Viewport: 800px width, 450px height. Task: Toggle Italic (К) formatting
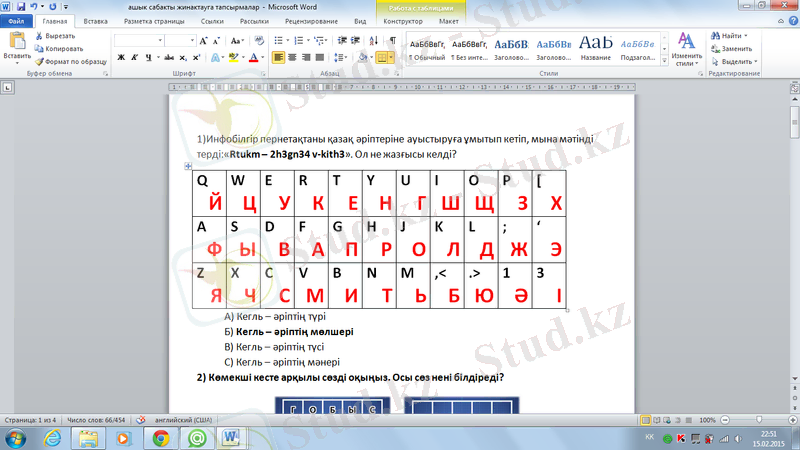[x=135, y=58]
